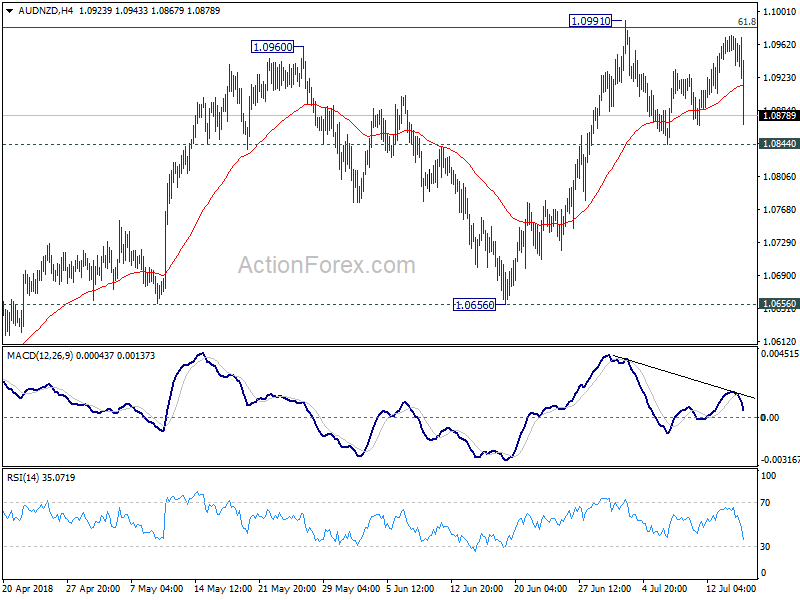Click the 27 Apr 20:00 date label
Viewport: 800px width, 600px height.
tap(93, 588)
